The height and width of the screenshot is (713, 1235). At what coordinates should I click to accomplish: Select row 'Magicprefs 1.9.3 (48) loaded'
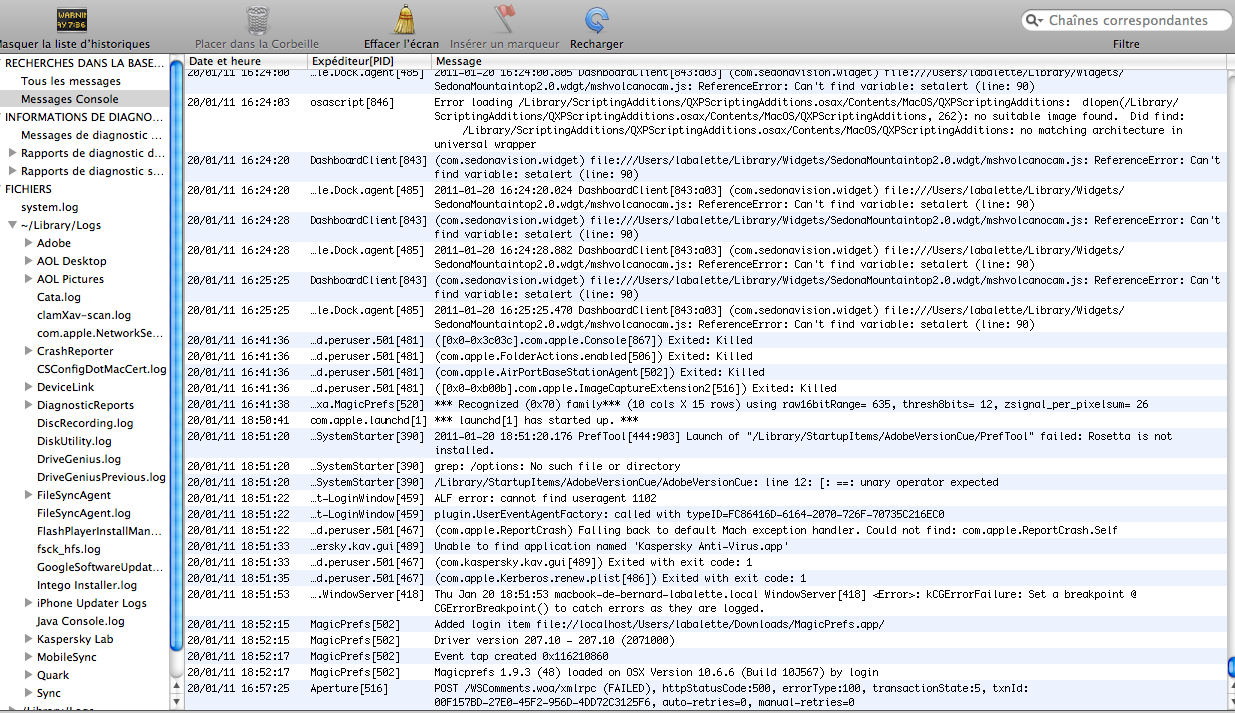pos(705,672)
